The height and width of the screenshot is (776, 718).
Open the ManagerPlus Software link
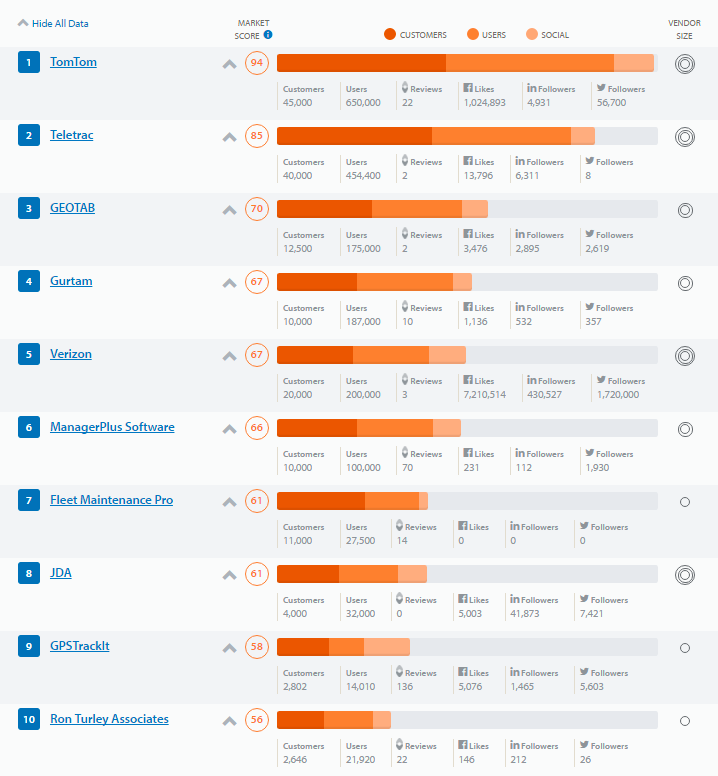pyautogui.click(x=112, y=427)
